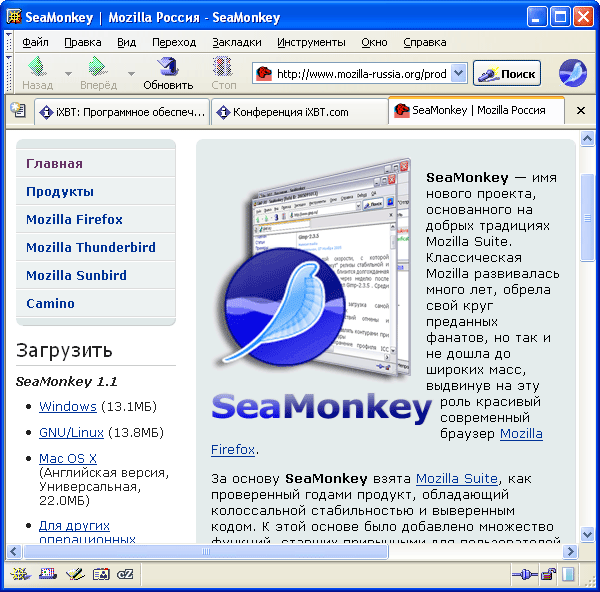Download SeaMonkey via the Mac OS X link

tap(68, 458)
